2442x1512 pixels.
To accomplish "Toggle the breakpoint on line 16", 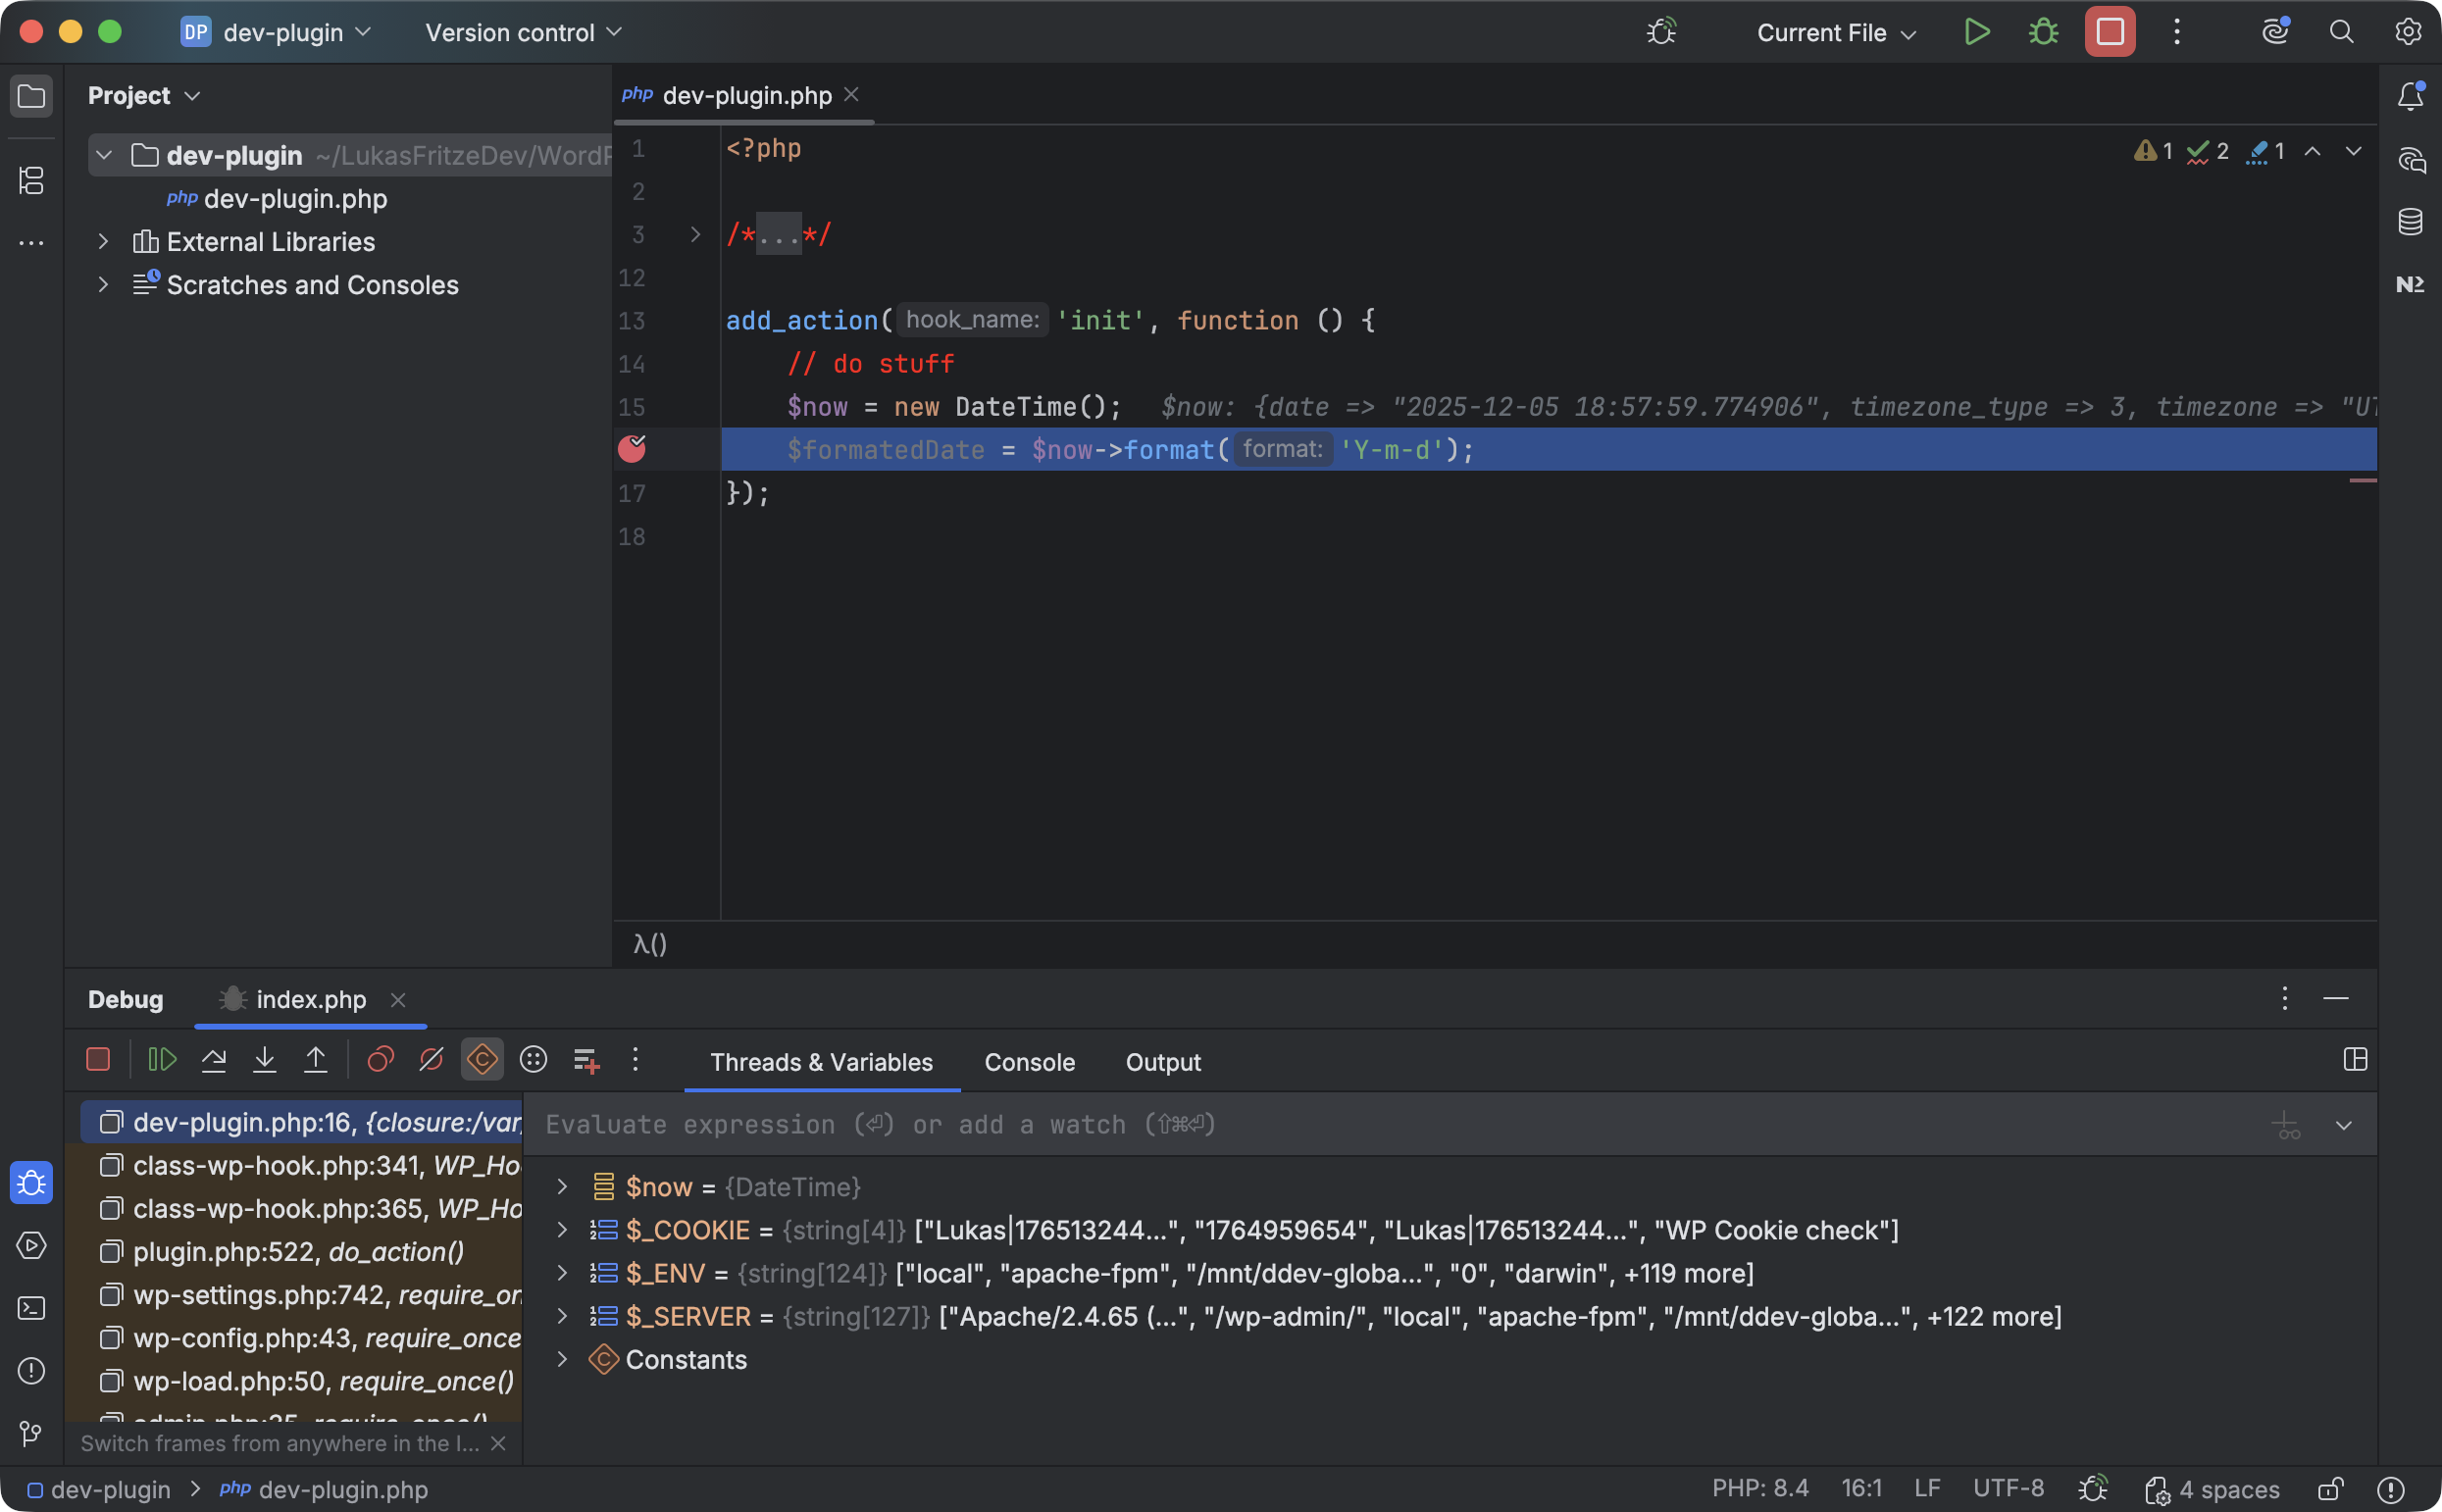I will [633, 449].
